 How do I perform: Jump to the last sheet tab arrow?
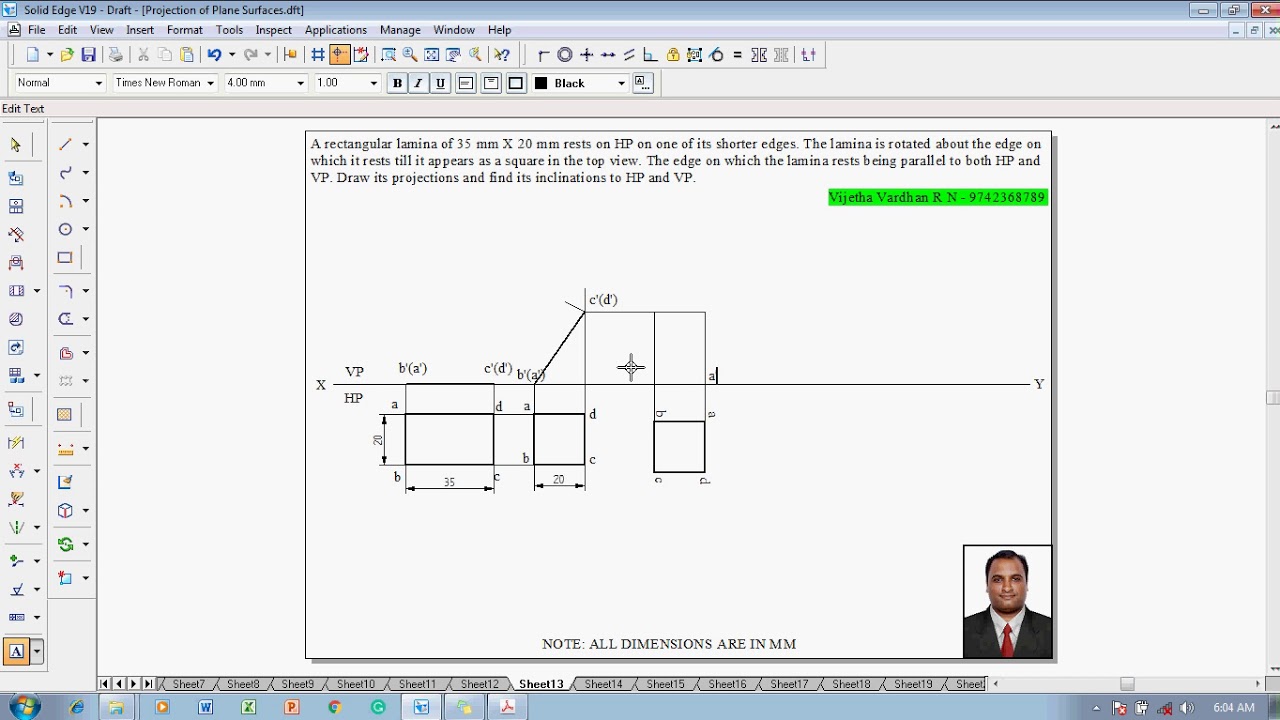pyautogui.click(x=148, y=684)
